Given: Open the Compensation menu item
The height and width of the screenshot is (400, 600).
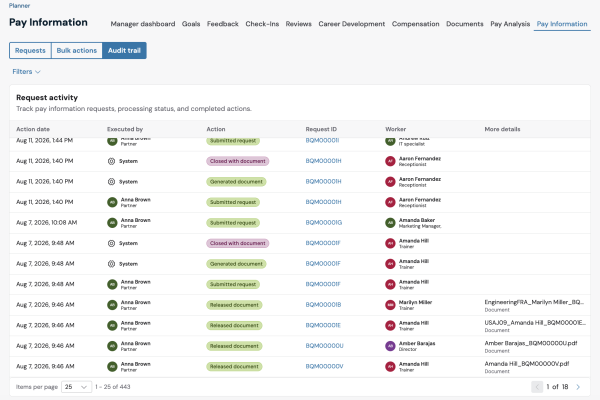Looking at the screenshot, I should pyautogui.click(x=415, y=24).
